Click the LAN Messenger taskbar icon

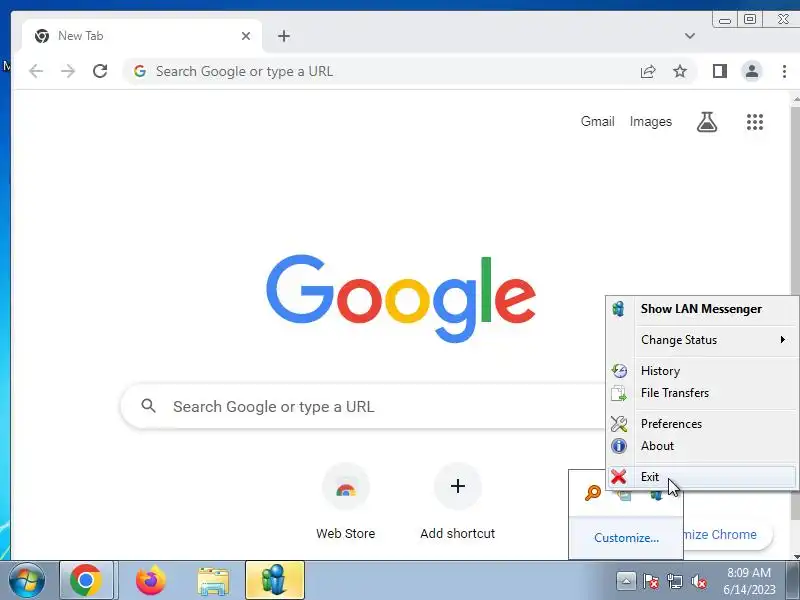click(x=274, y=581)
